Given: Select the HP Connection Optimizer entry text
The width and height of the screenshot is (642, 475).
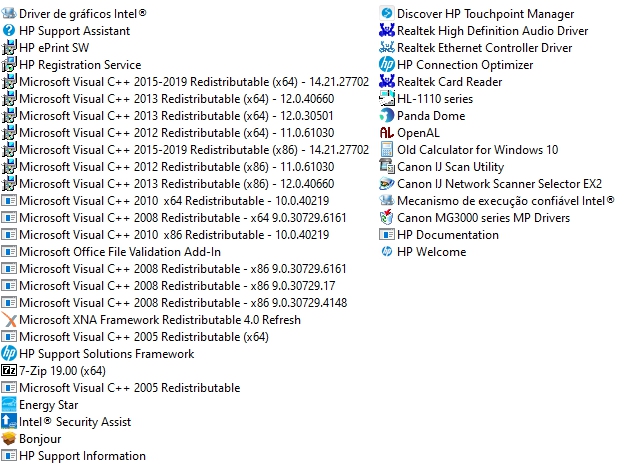Looking at the screenshot, I should [465, 65].
